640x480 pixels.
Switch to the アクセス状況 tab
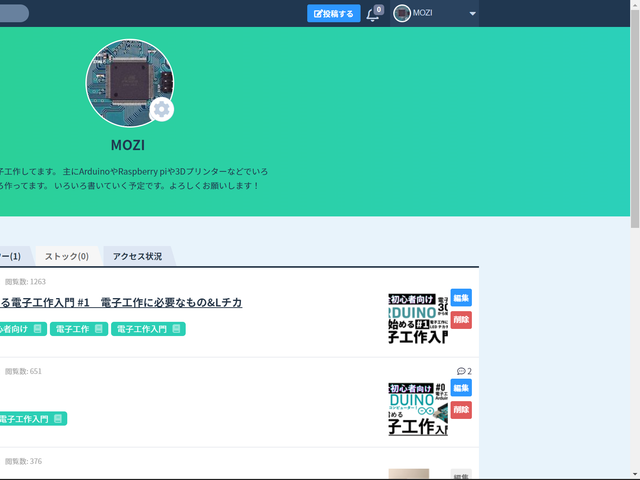[x=138, y=256]
